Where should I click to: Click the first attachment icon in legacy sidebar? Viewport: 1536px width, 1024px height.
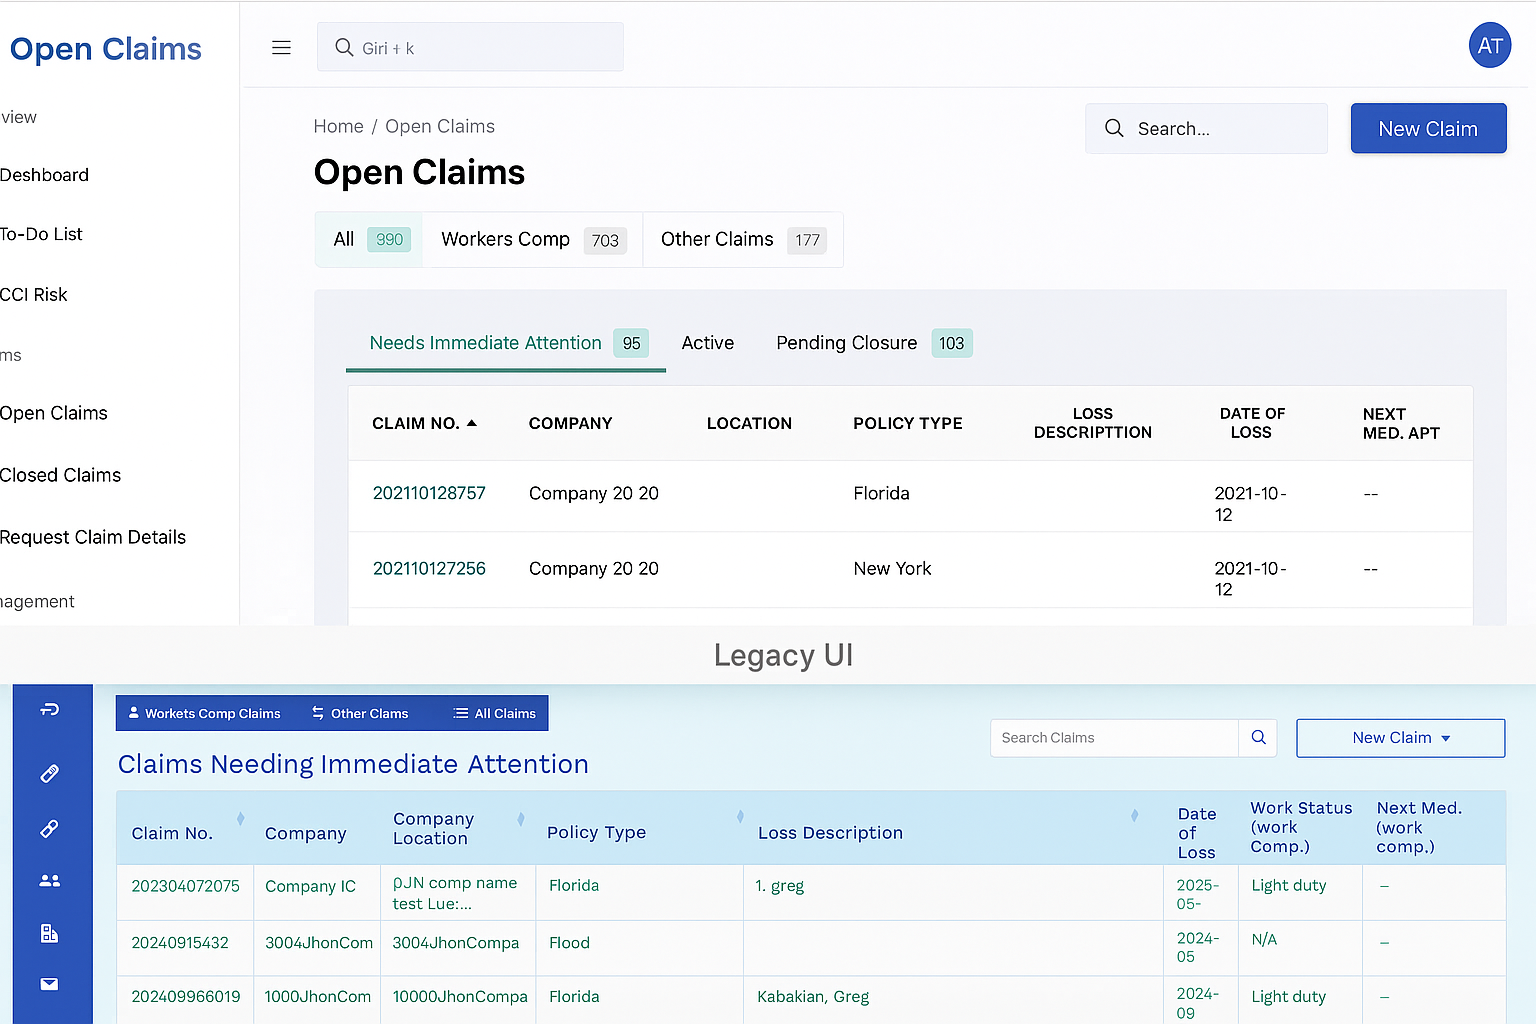pos(49,773)
